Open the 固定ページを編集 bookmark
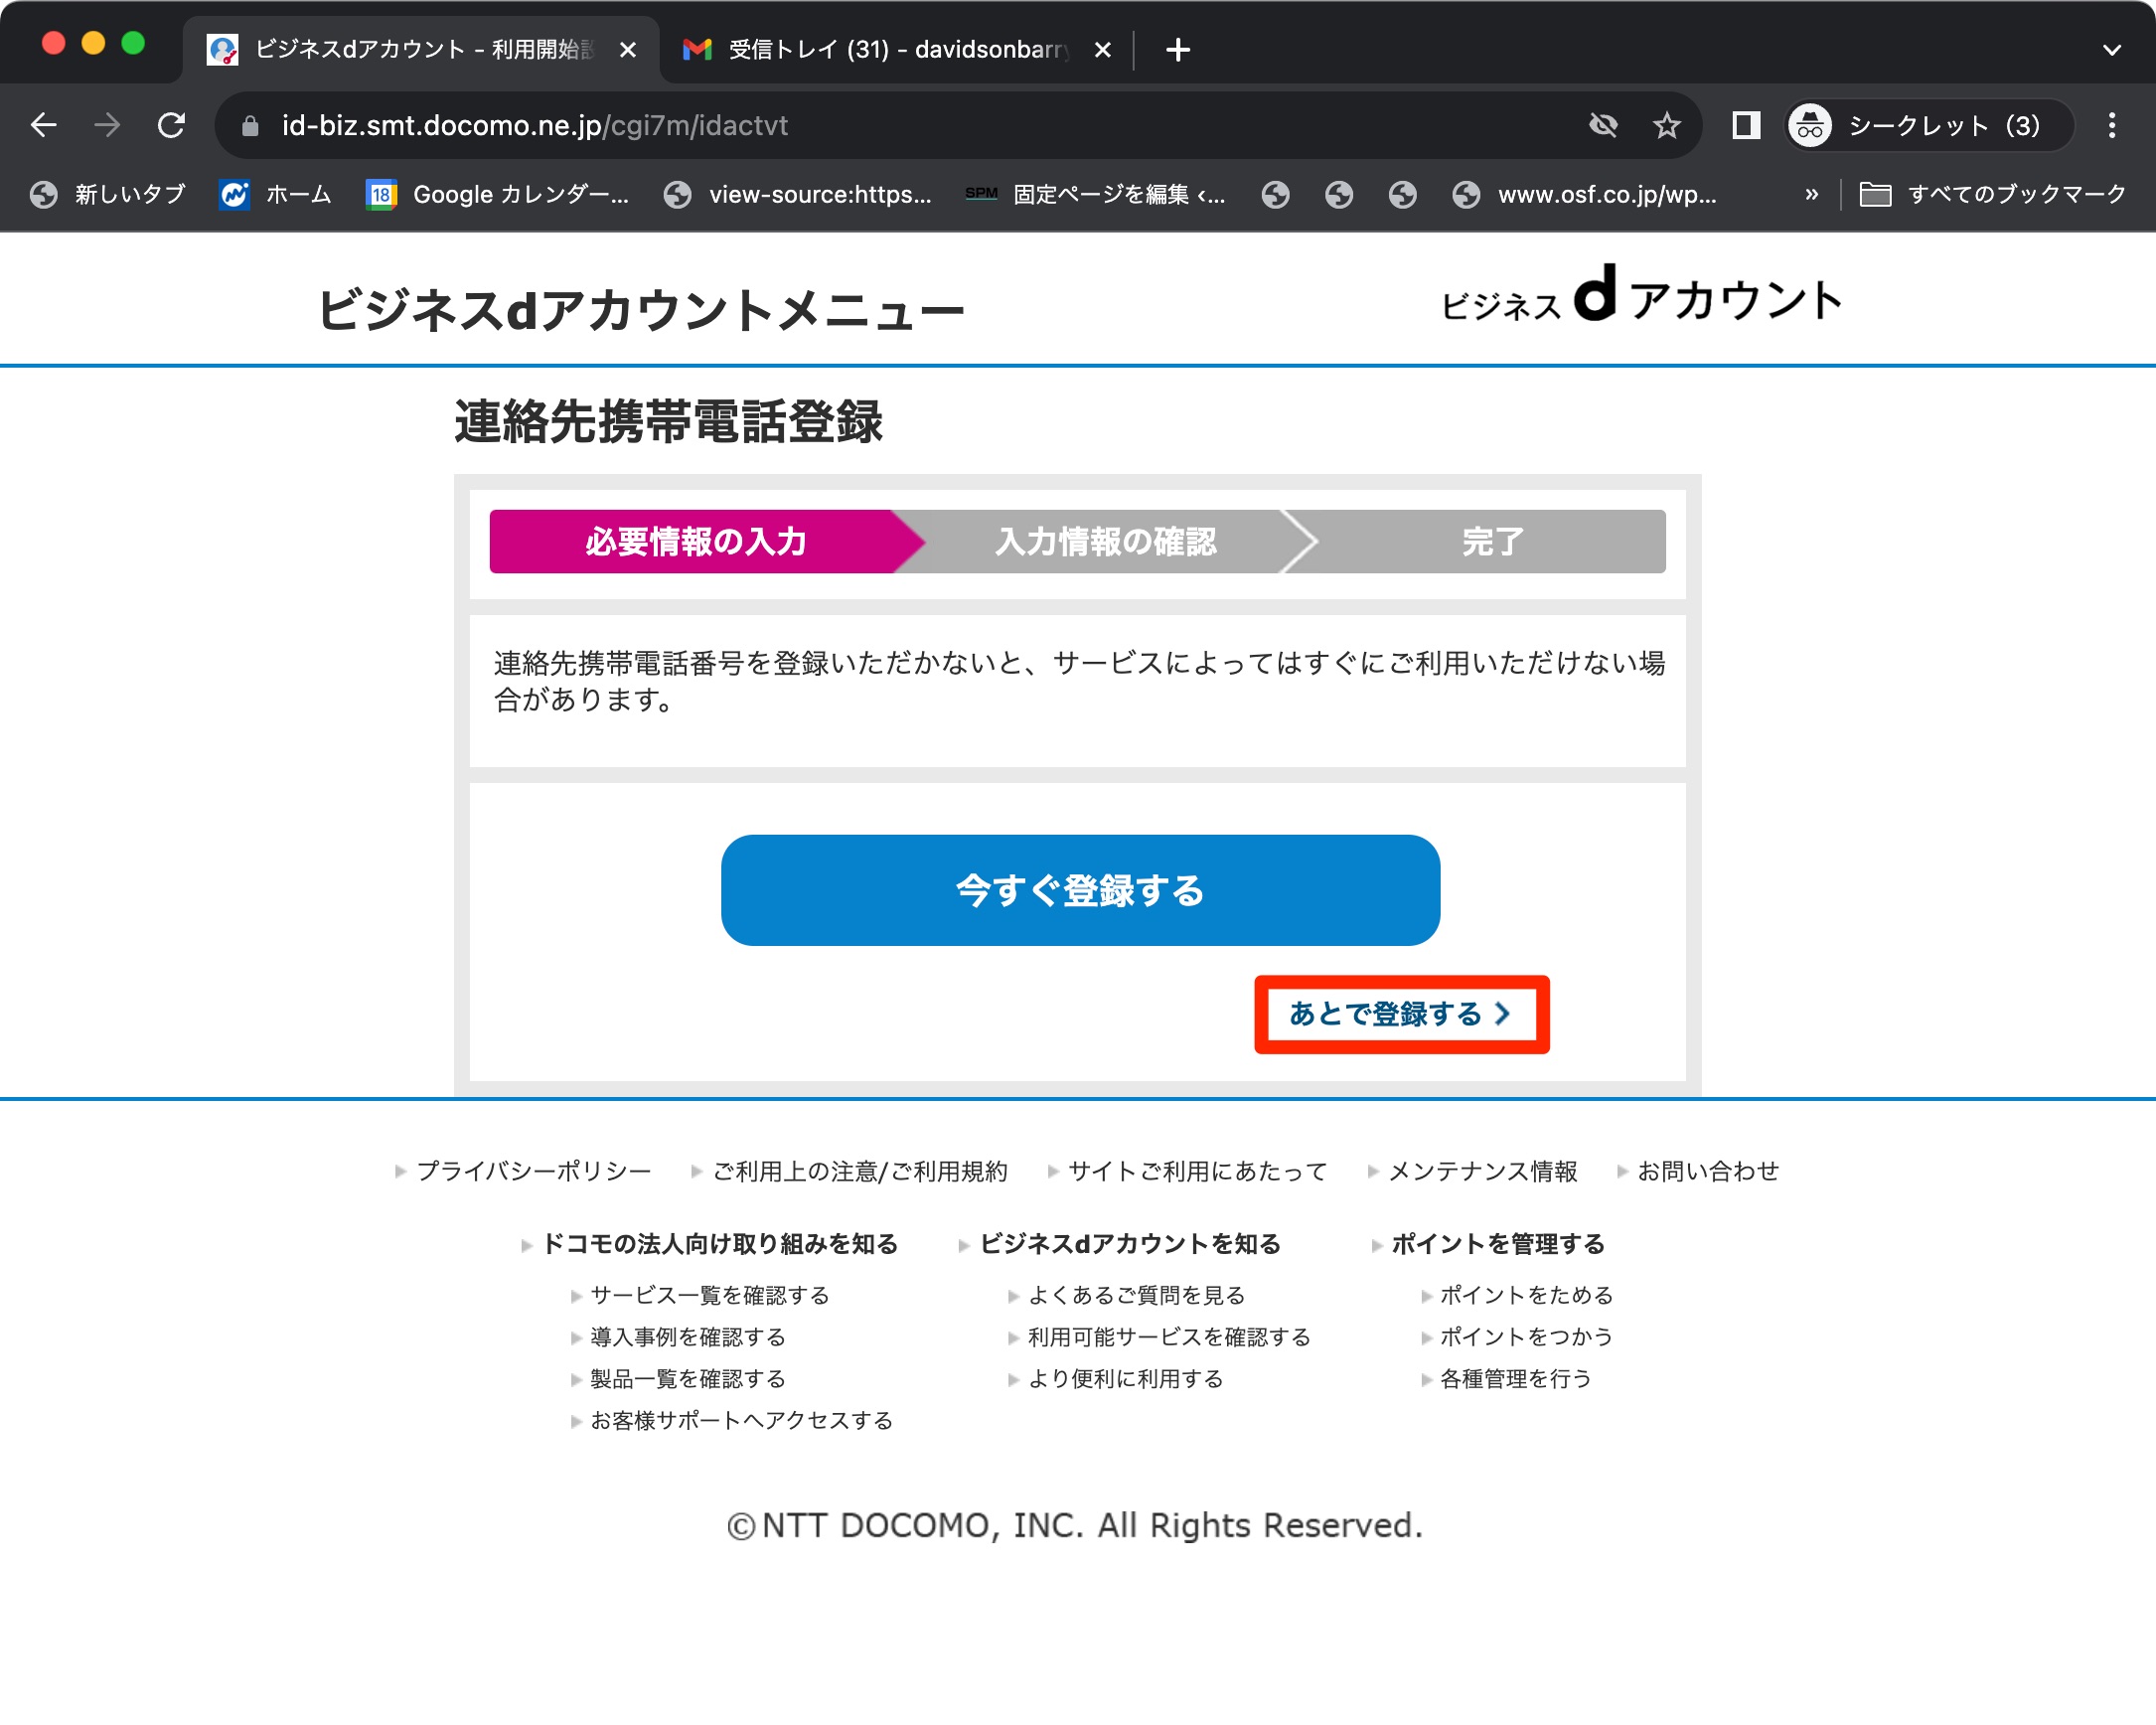Viewport: 2156px width, 1725px height. pyautogui.click(x=1095, y=194)
